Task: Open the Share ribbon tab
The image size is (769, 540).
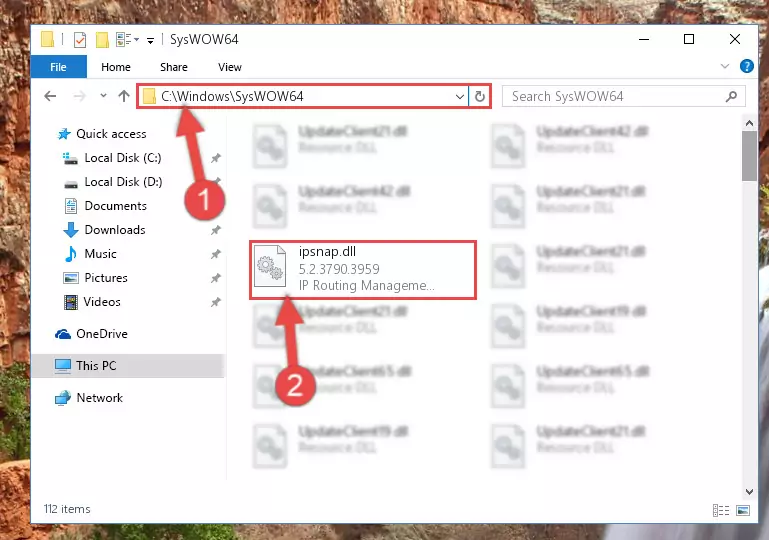Action: [174, 67]
